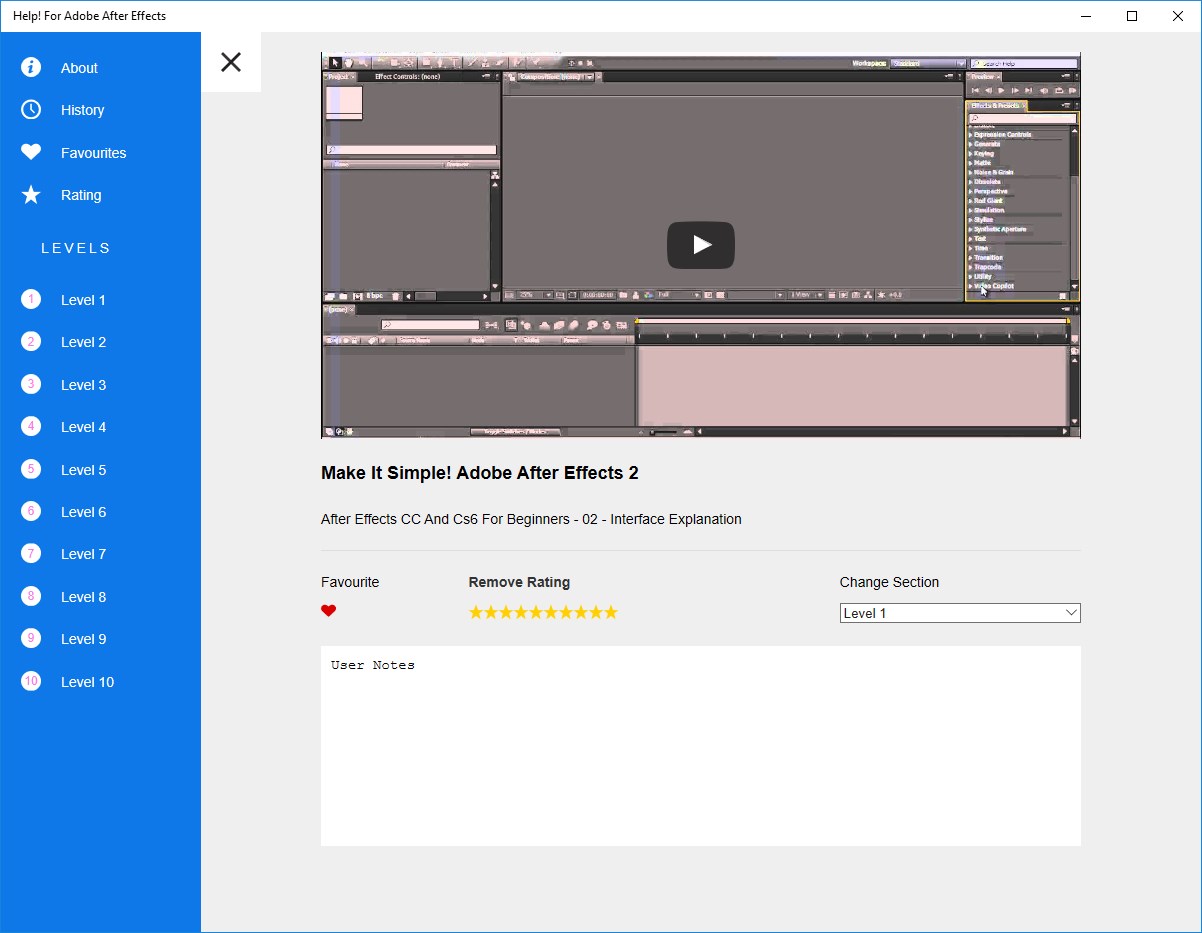Click the Level 7 number icon

[31, 554]
